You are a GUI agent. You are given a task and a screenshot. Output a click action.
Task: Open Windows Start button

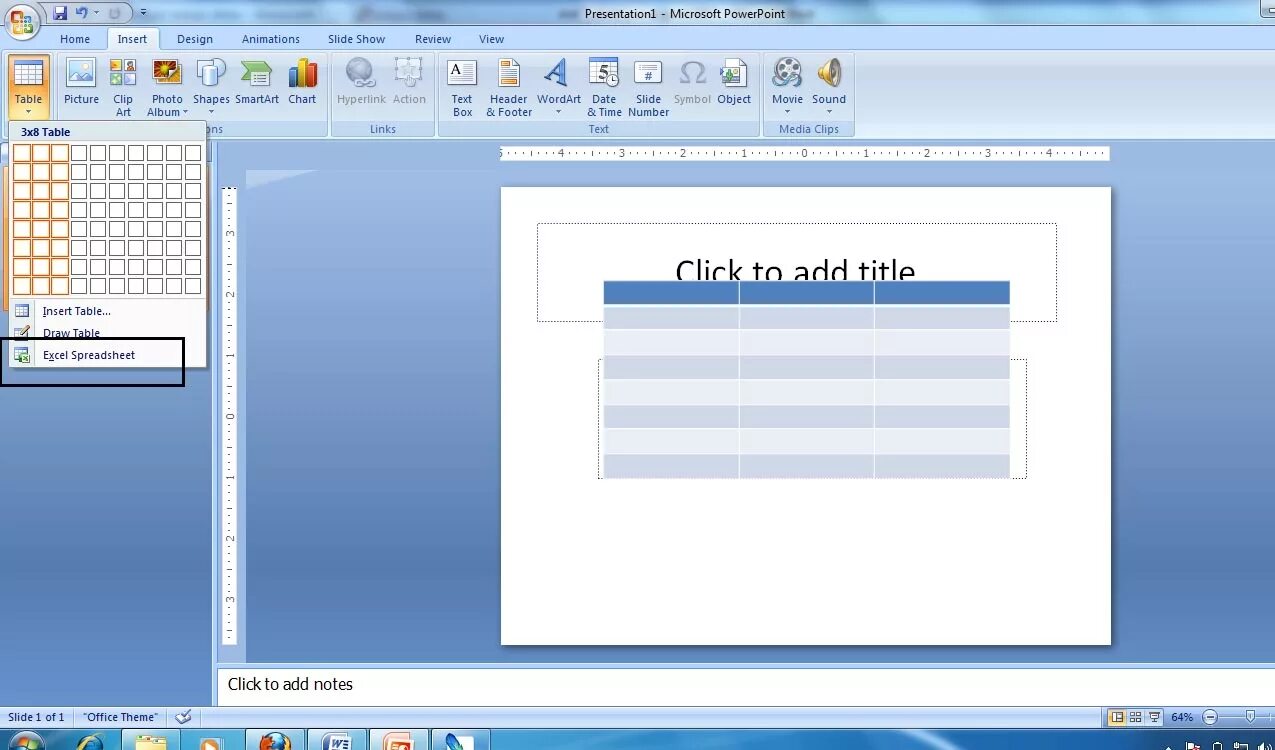(24, 741)
